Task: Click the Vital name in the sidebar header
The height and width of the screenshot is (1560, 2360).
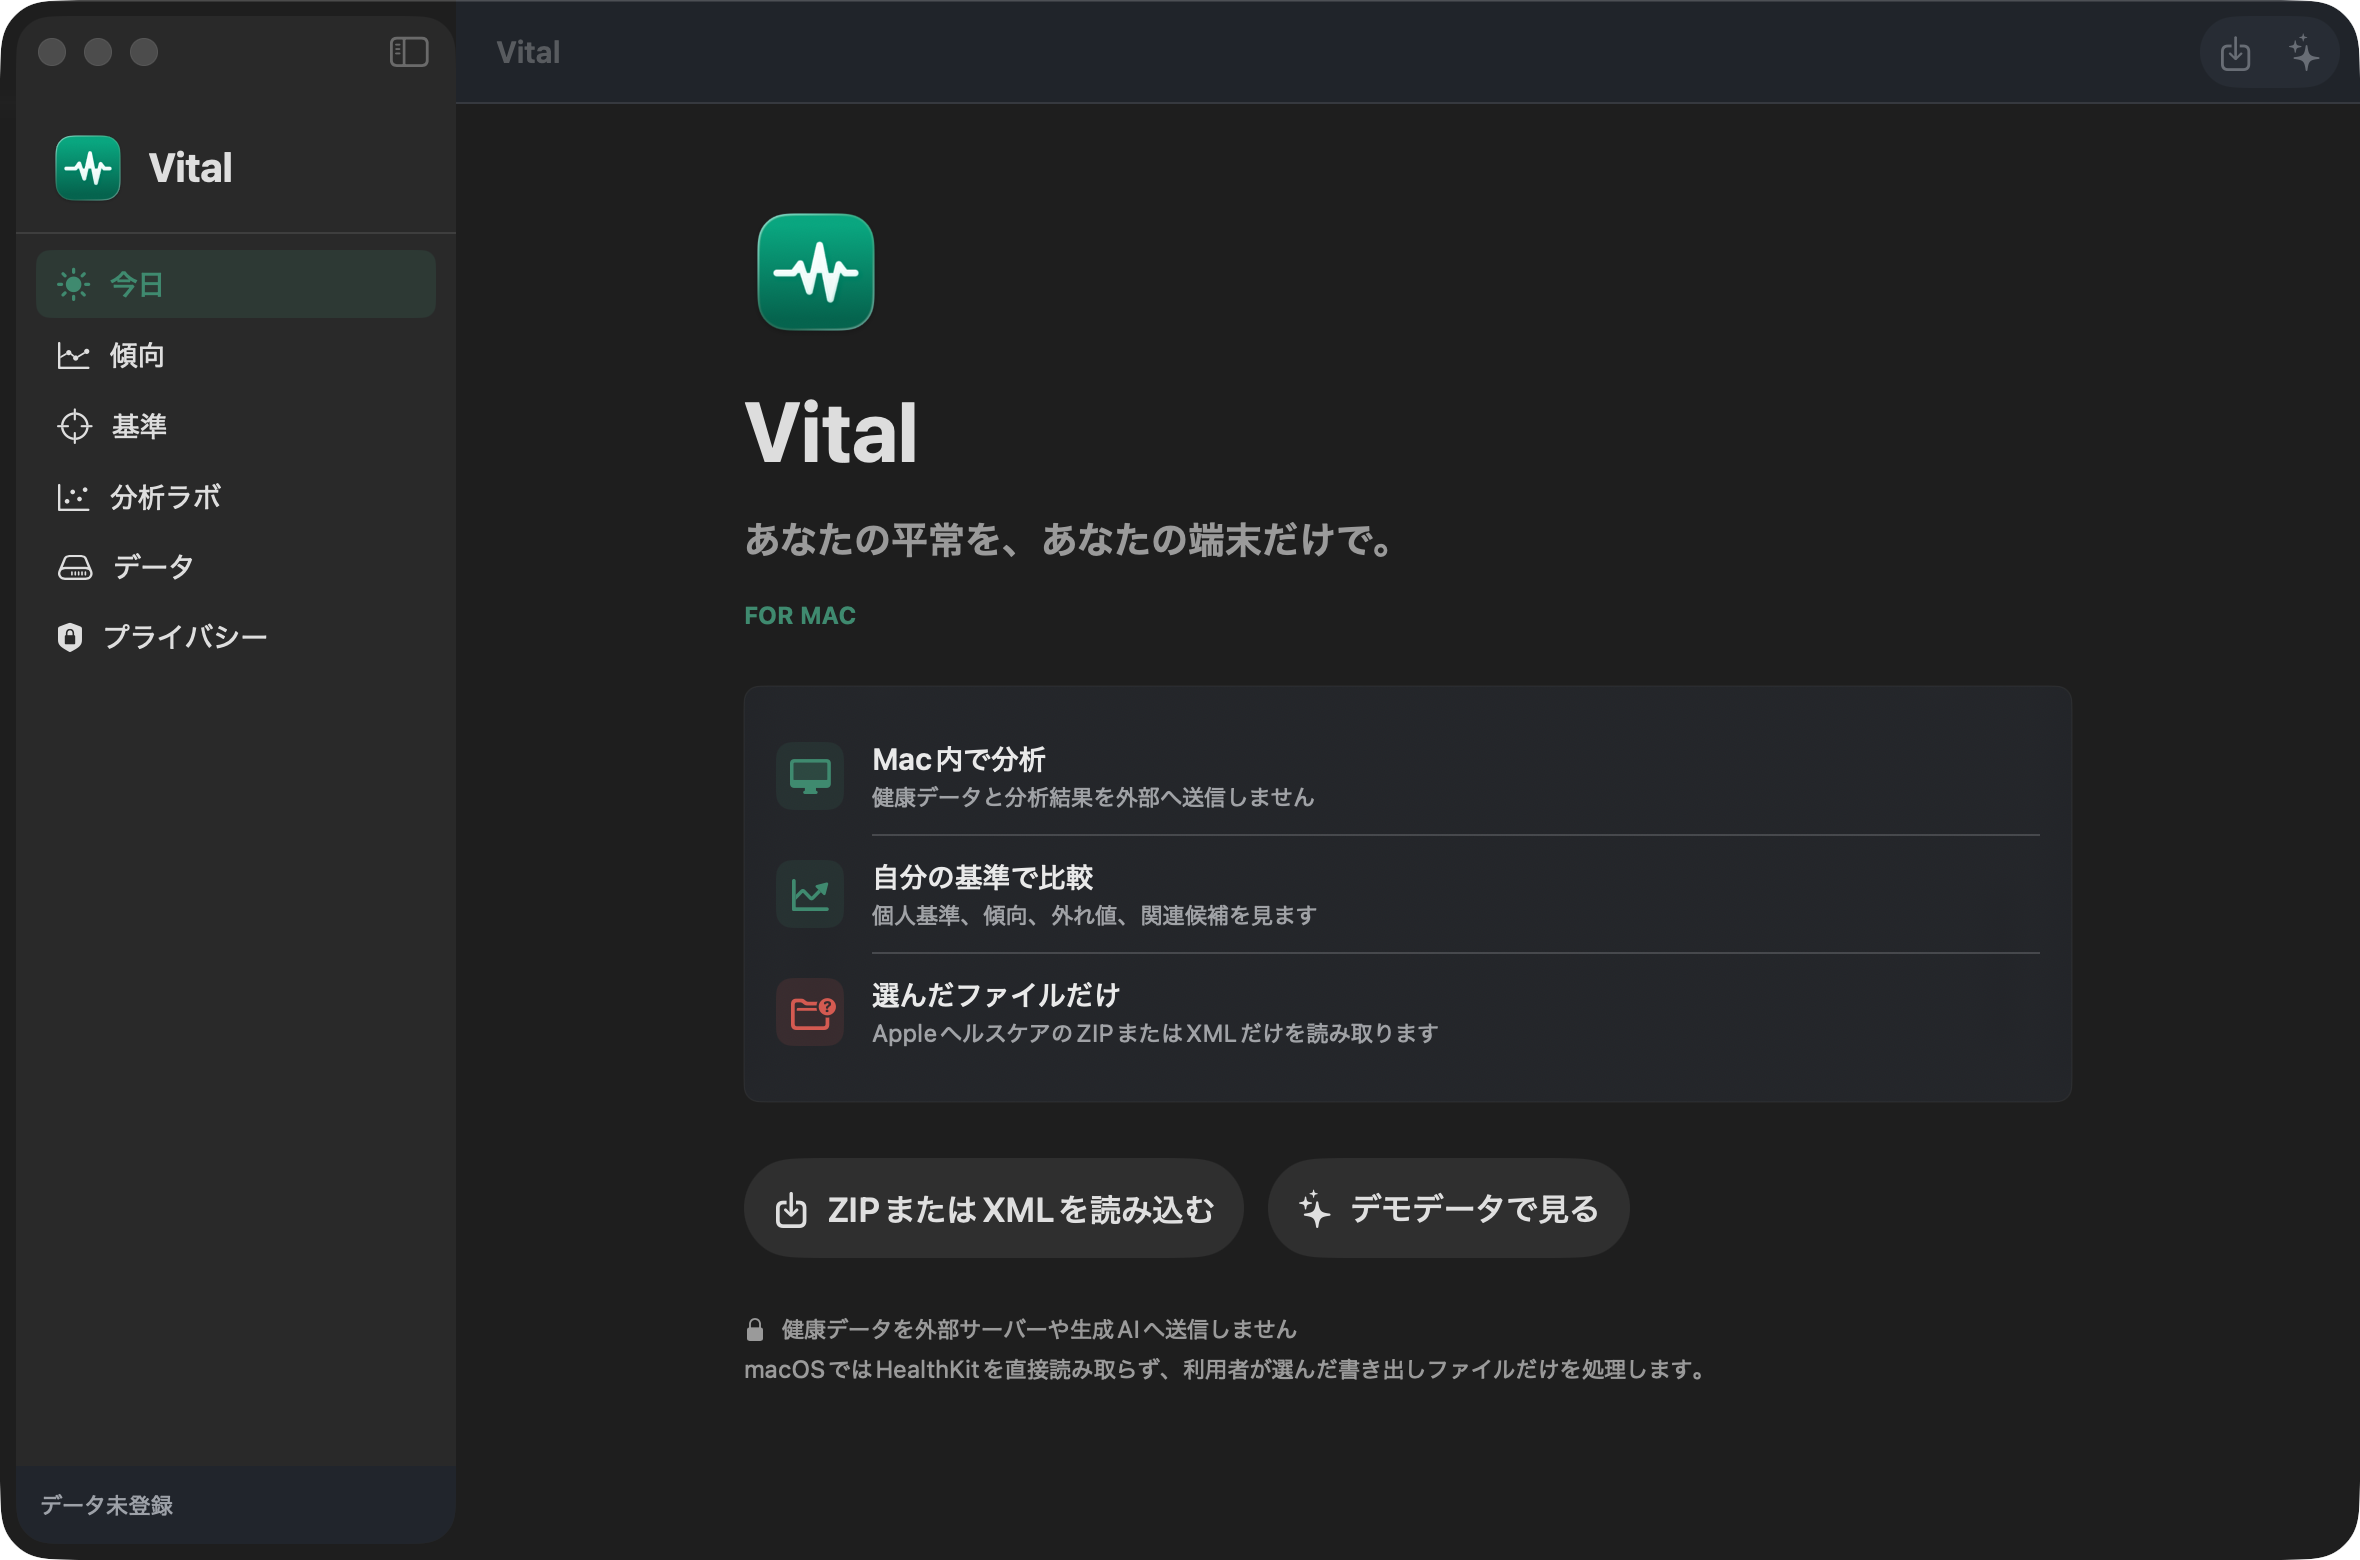Action: 191,168
